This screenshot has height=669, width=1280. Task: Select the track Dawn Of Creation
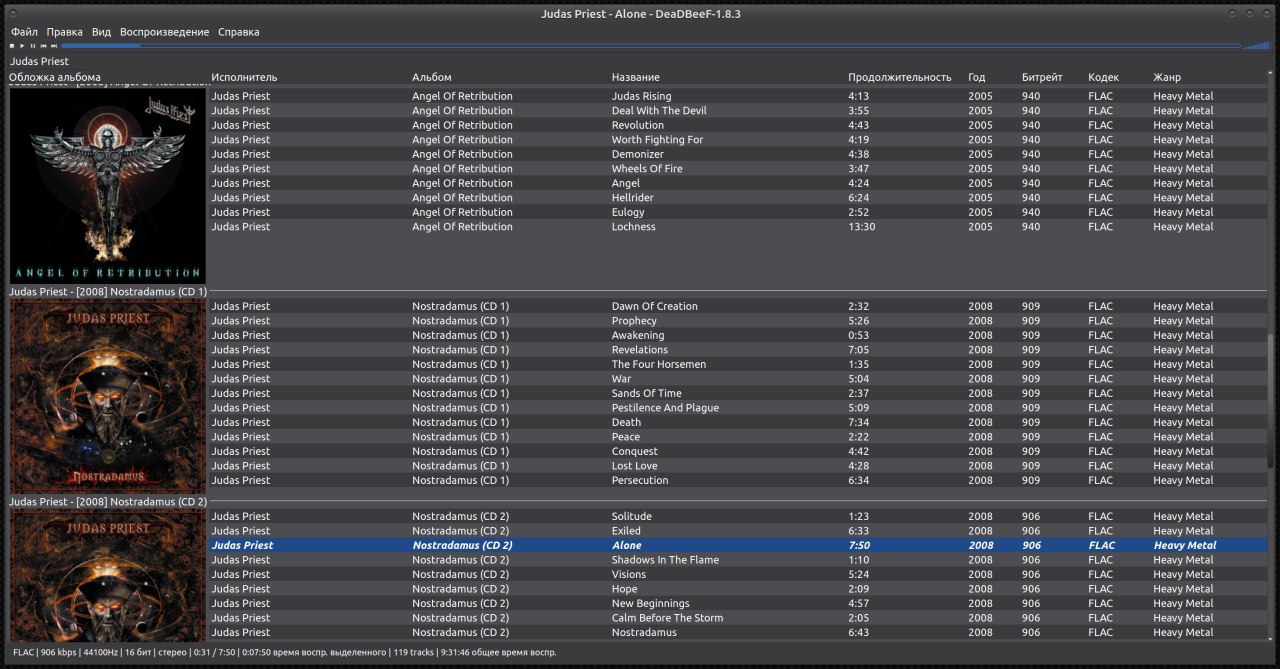tap(738, 306)
